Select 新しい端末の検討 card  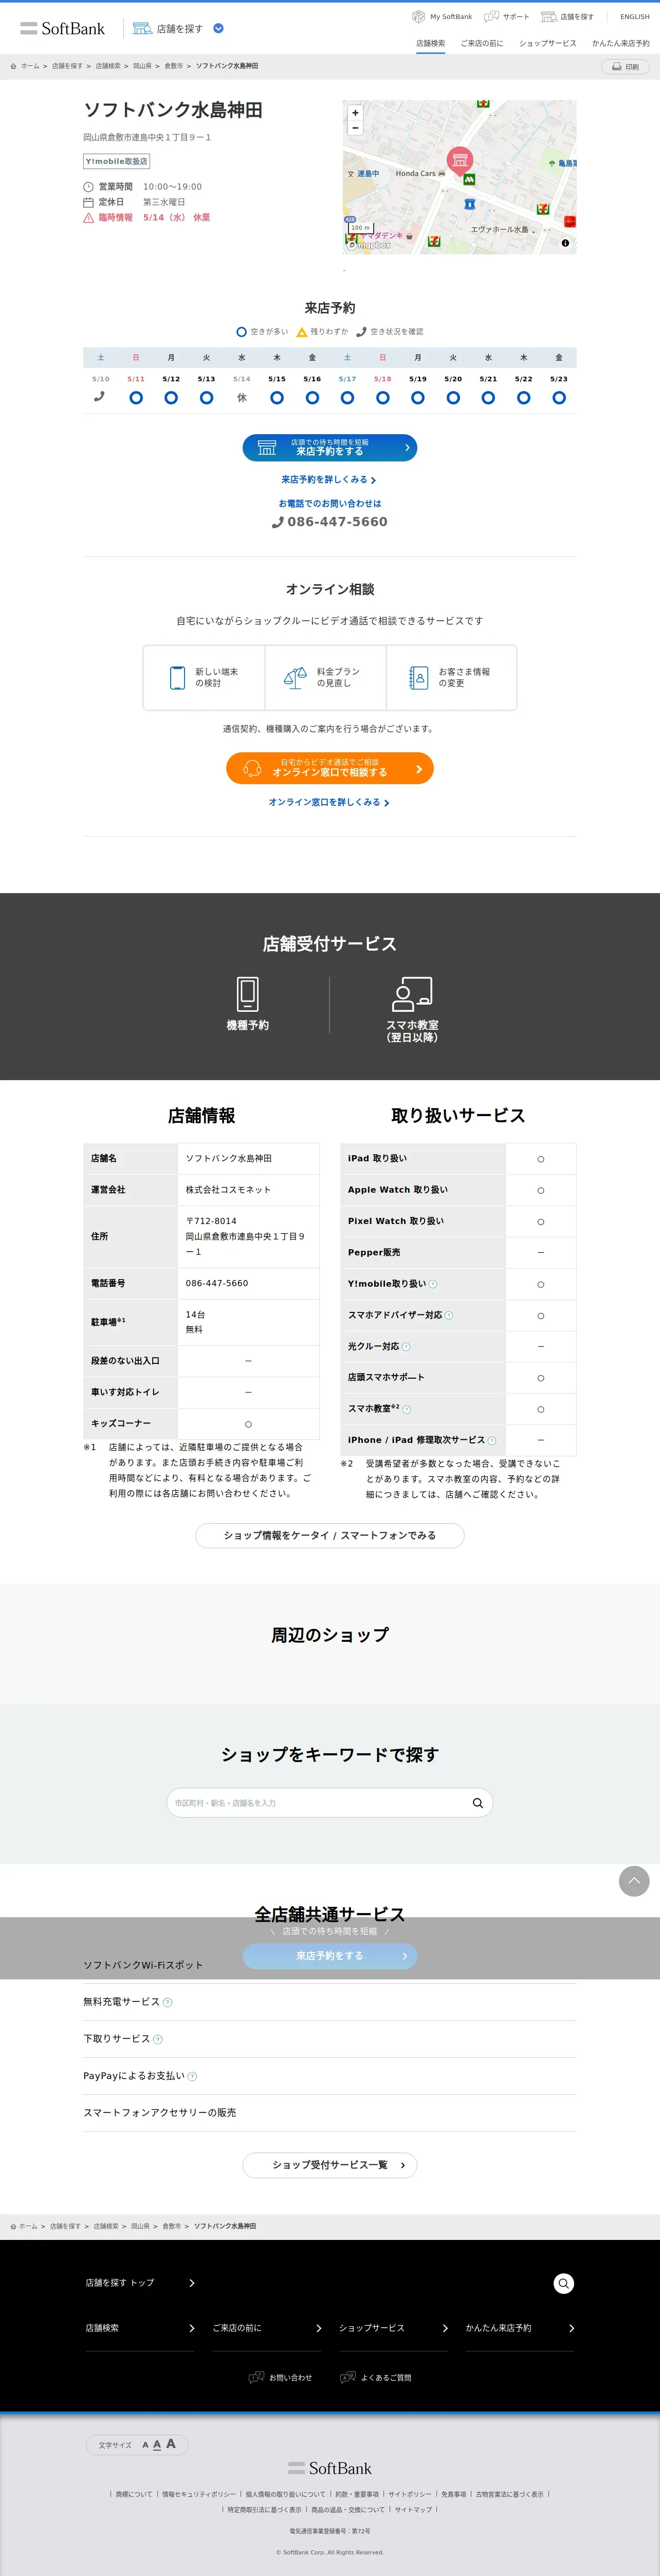pyautogui.click(x=204, y=677)
